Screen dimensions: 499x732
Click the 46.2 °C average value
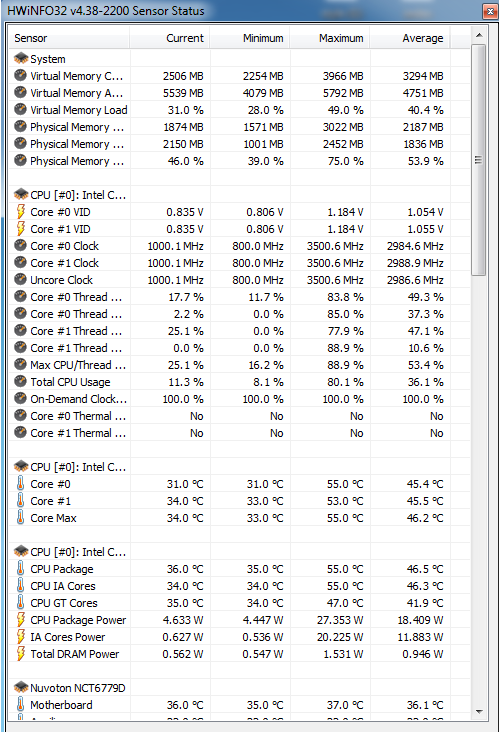coord(425,518)
